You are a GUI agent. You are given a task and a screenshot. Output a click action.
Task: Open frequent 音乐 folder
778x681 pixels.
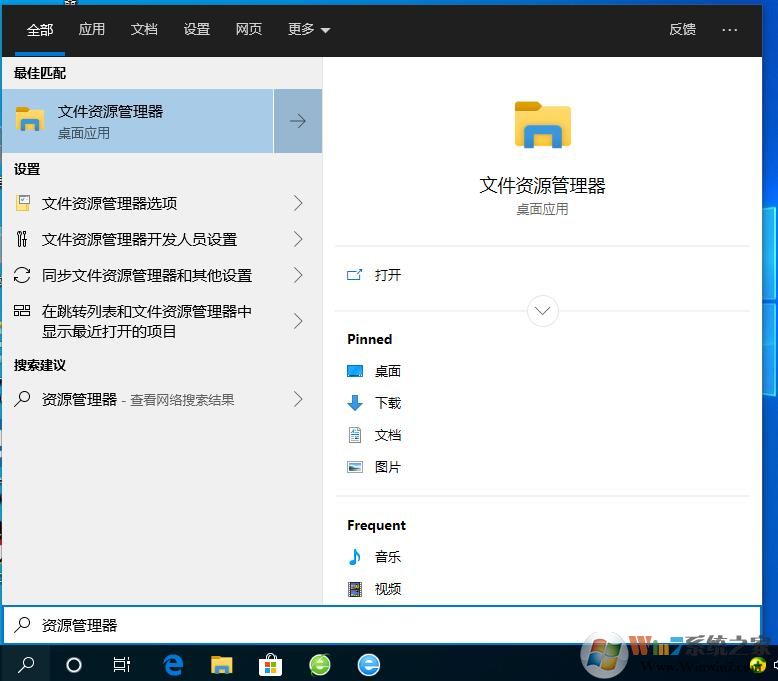(388, 557)
